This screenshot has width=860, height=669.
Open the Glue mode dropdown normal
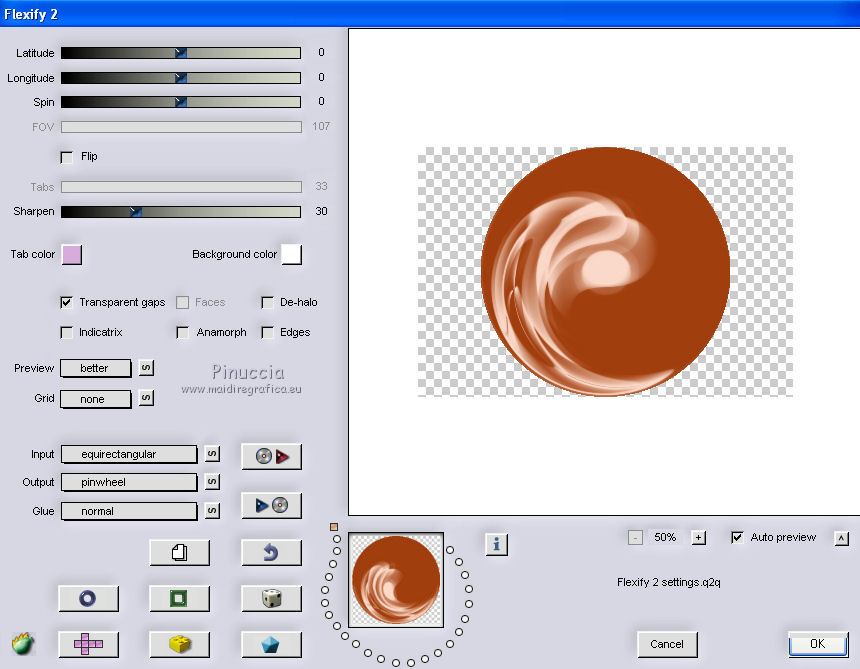pos(129,511)
